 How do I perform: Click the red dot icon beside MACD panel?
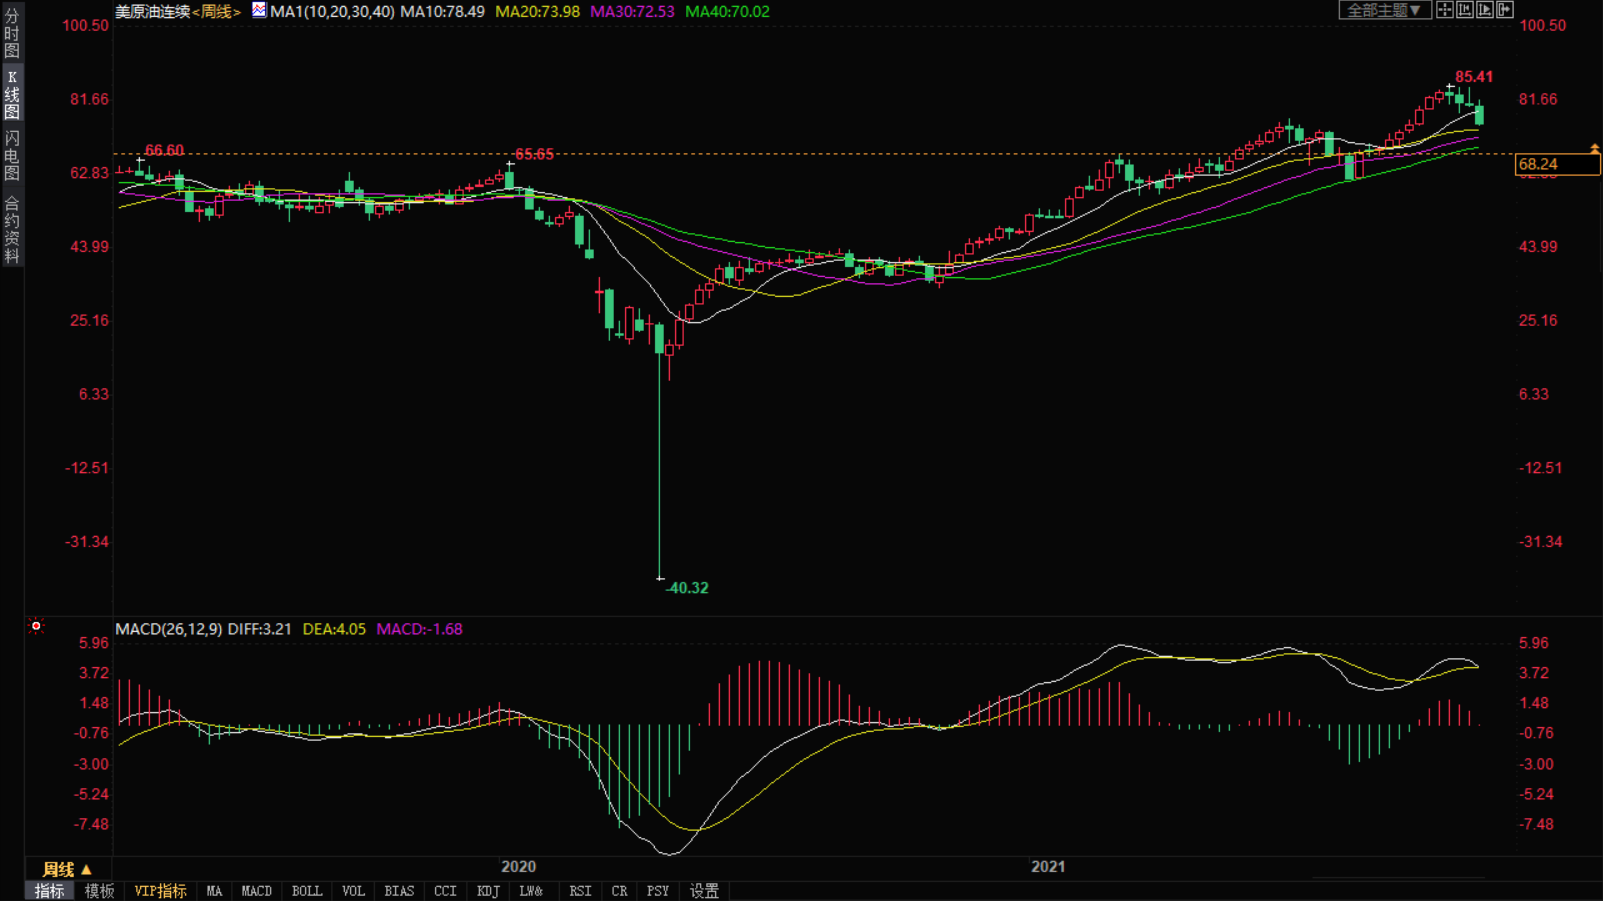(36, 627)
